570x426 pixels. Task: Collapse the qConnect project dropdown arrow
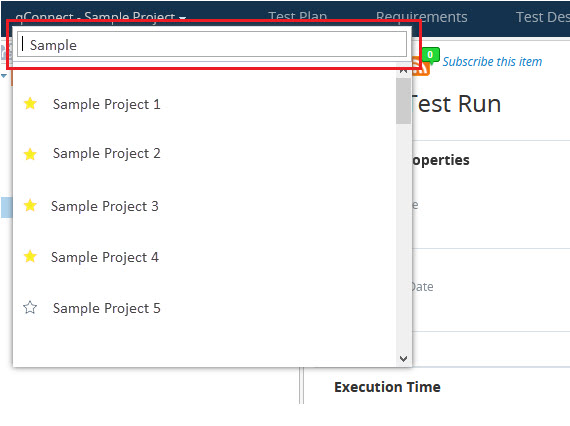point(182,17)
